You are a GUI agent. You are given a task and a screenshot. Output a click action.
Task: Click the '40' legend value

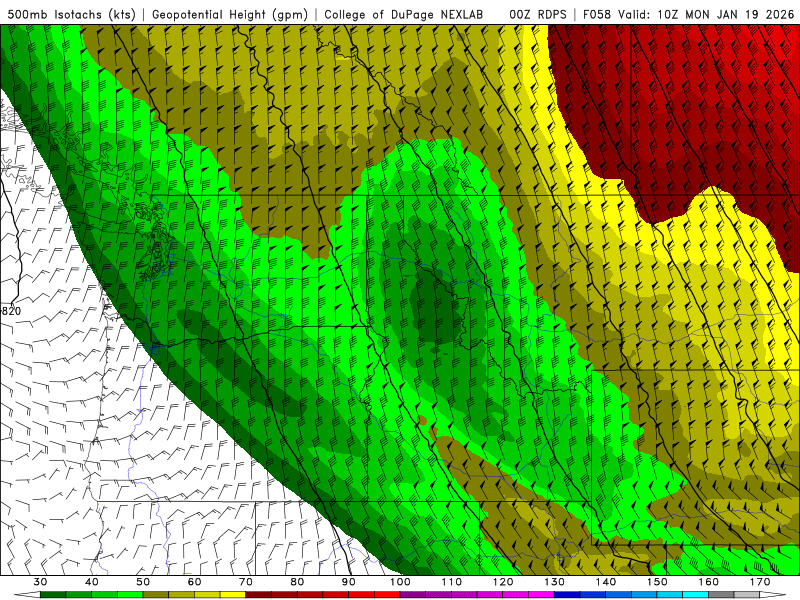click(92, 582)
